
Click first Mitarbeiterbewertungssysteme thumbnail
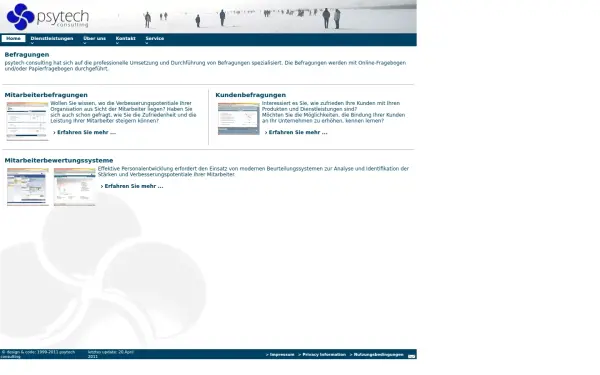[x=28, y=187]
